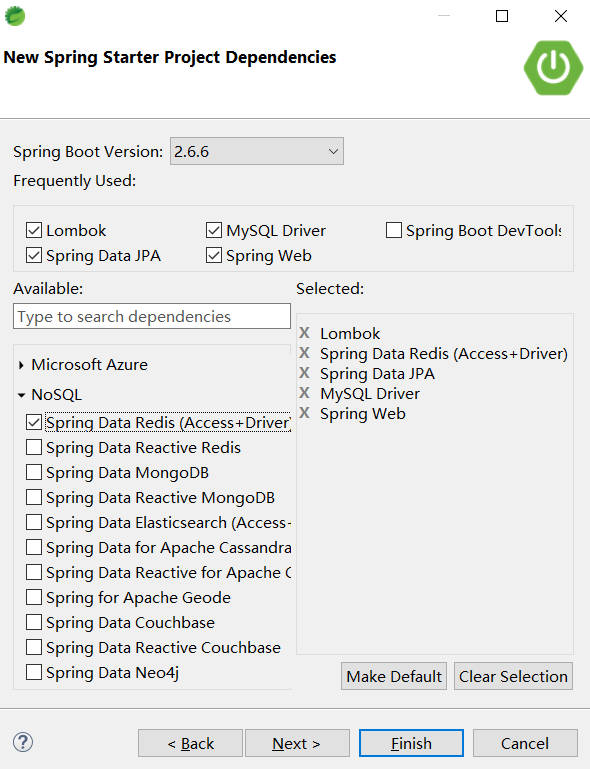The height and width of the screenshot is (769, 590).
Task: Expand the Microsoft Azure category
Action: [21, 365]
